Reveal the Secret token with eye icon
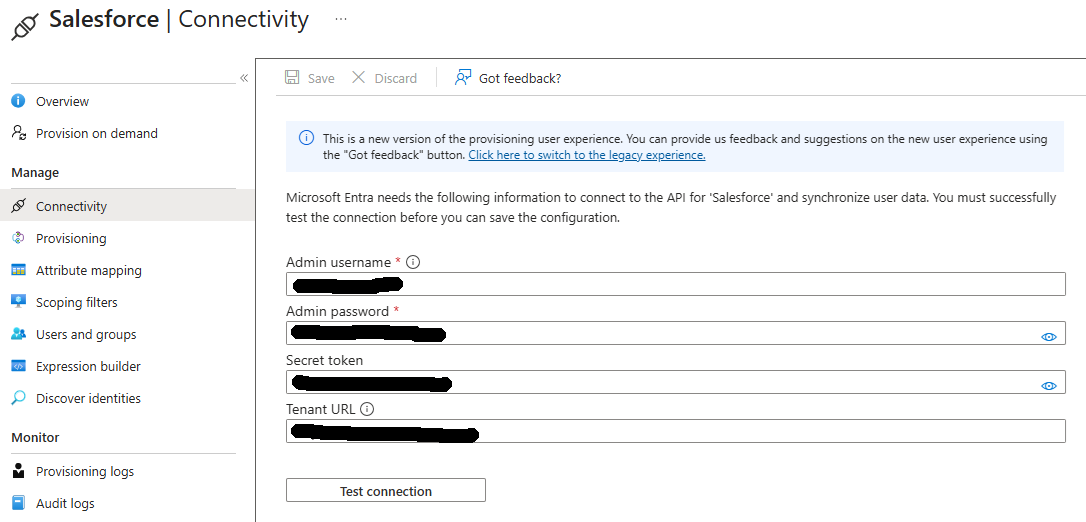This screenshot has height=522, width=1086. tap(1049, 386)
